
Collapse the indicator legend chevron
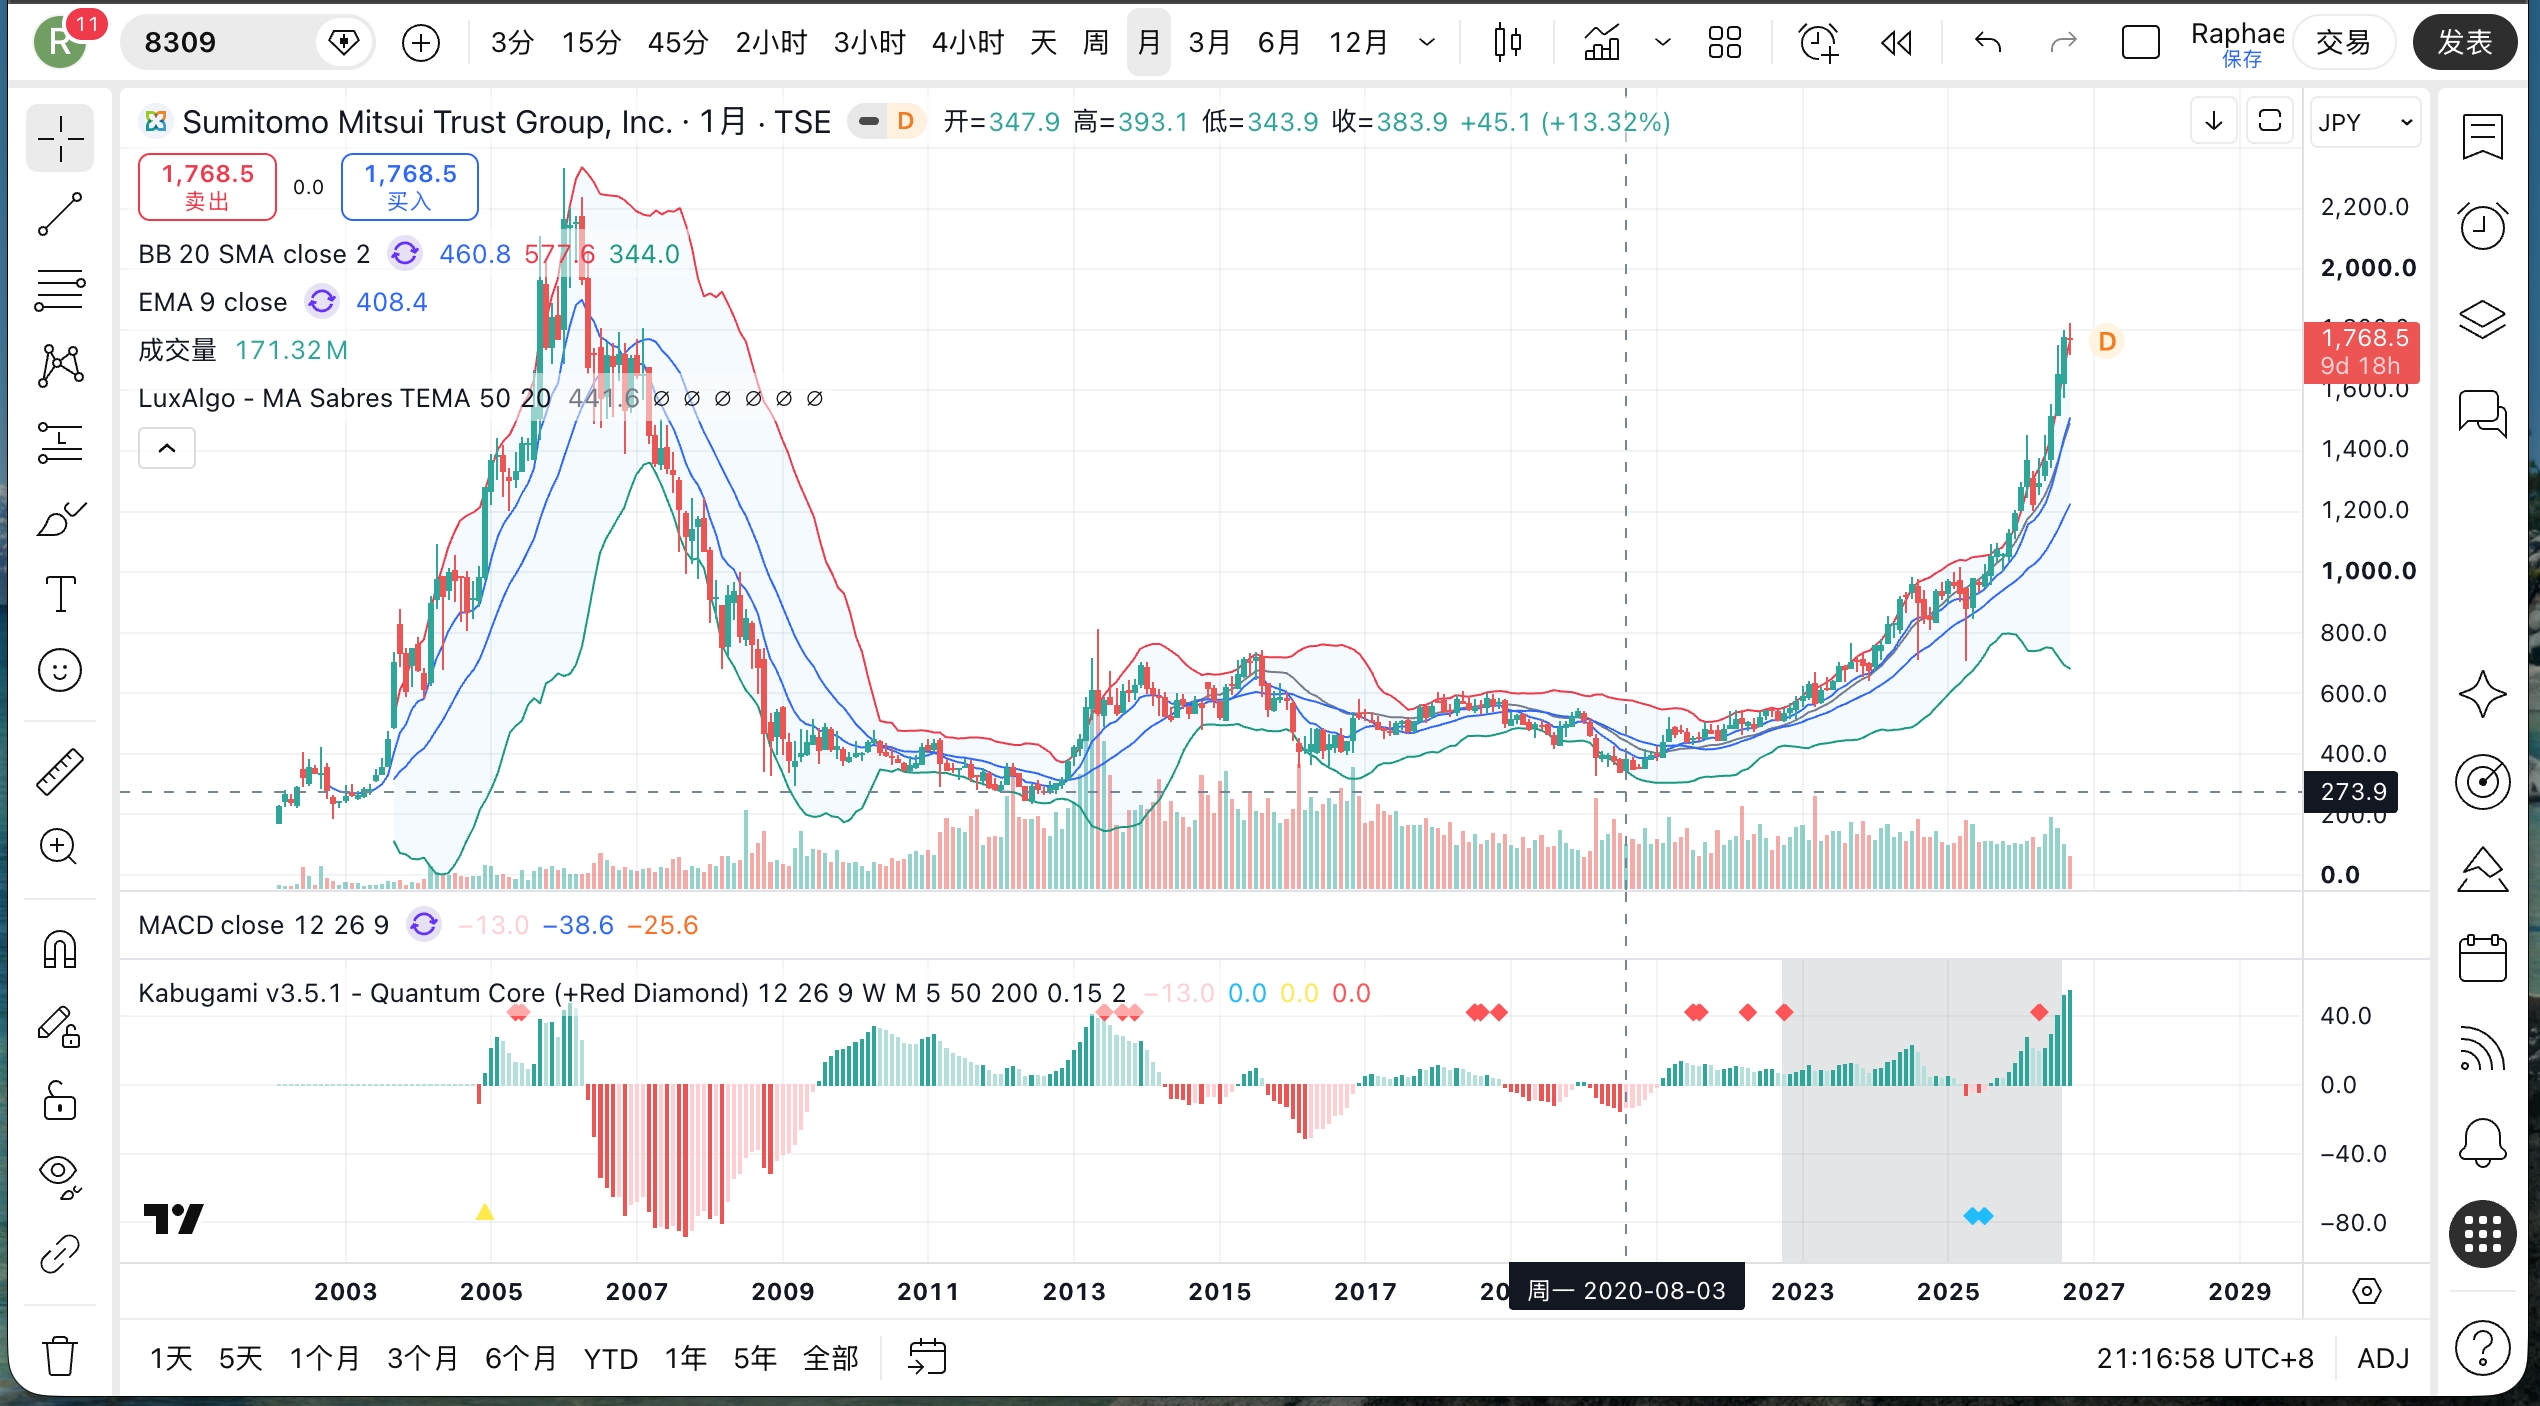167,448
